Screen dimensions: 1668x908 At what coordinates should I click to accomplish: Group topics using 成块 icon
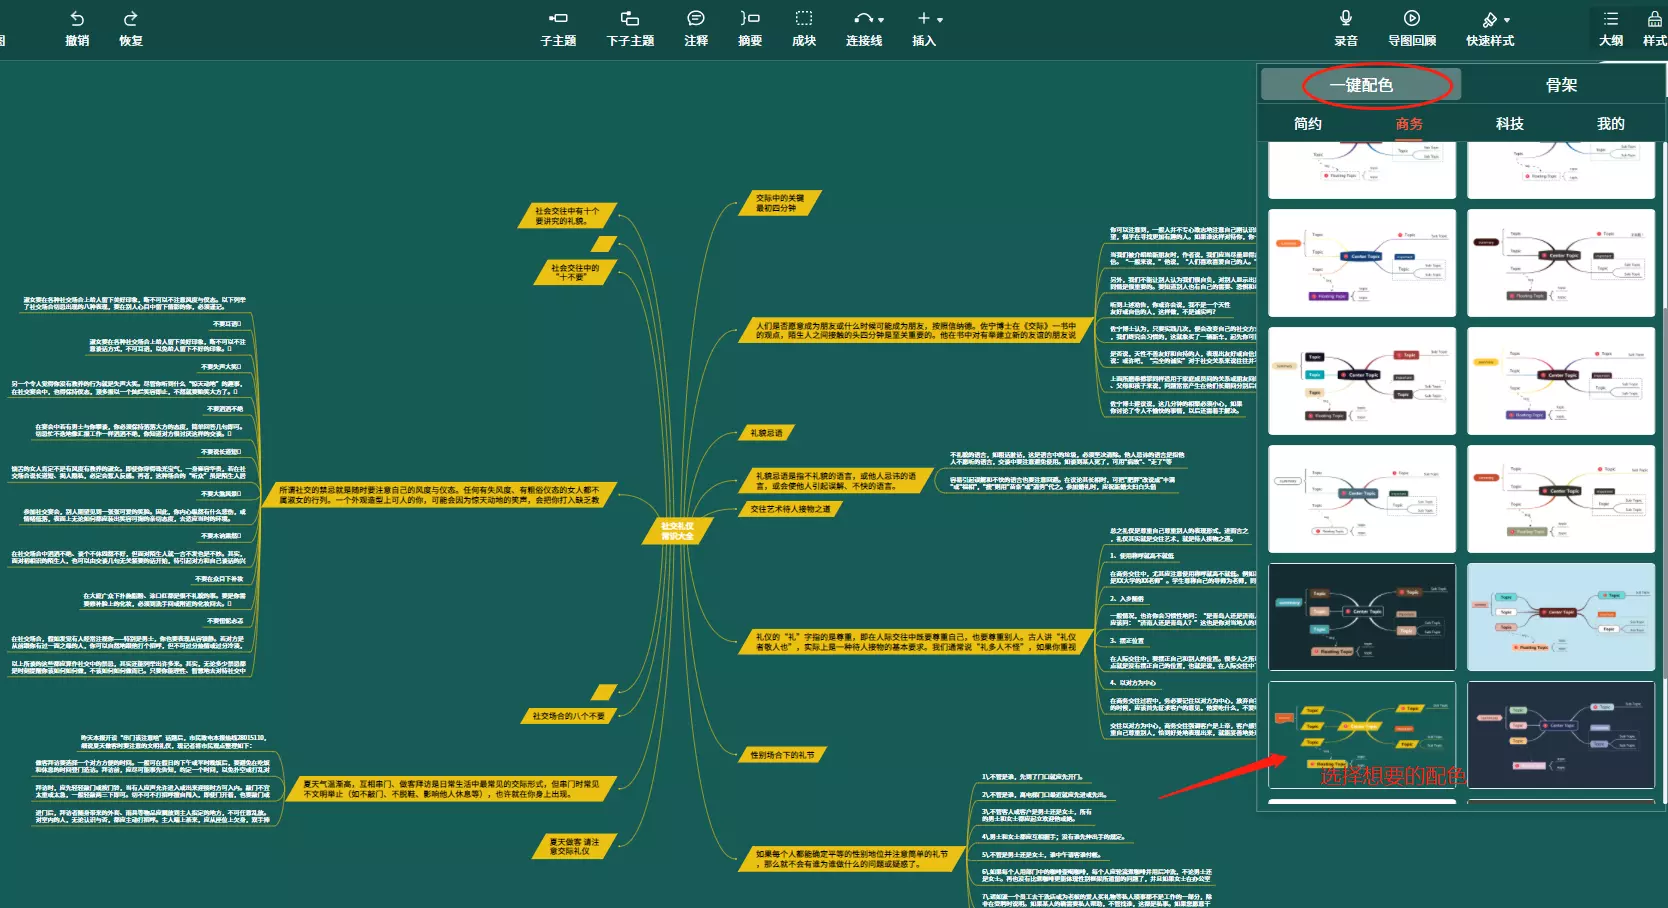tap(804, 19)
